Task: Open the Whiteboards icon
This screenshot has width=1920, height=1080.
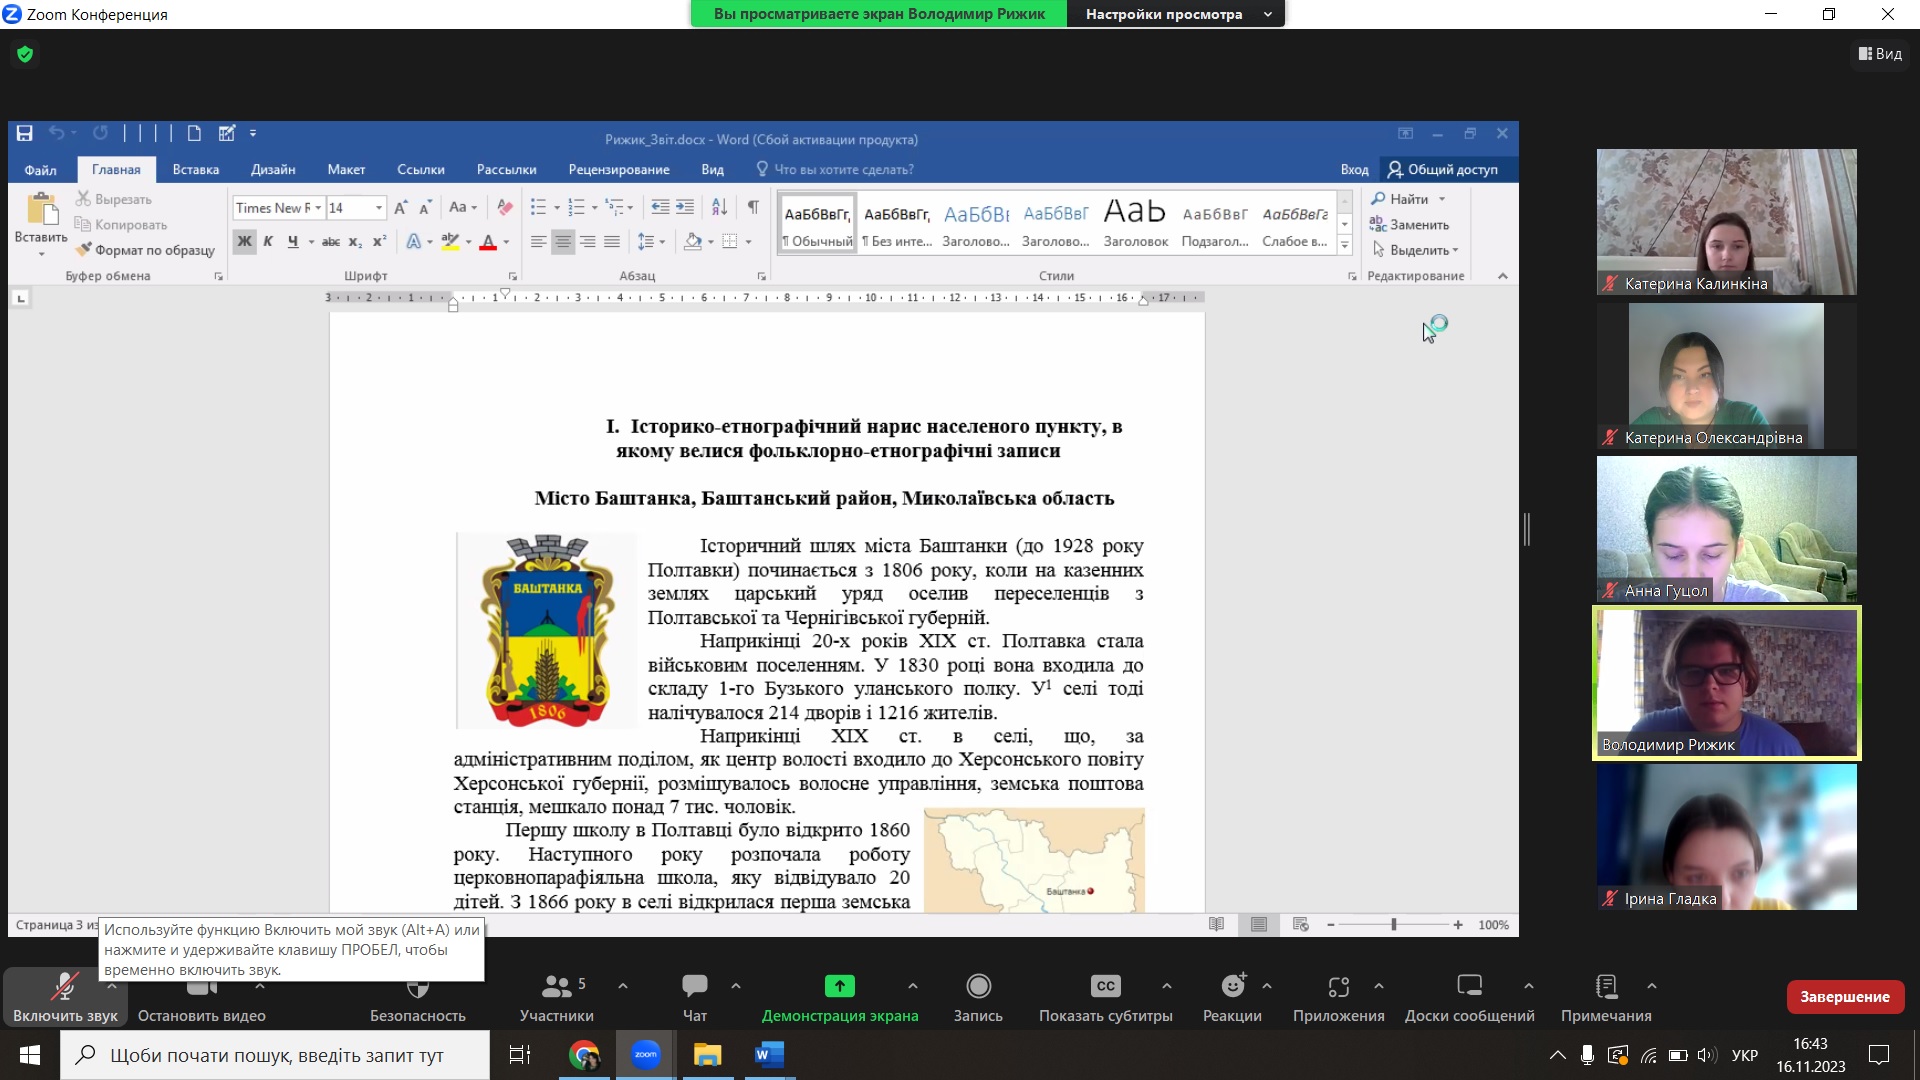Action: coord(1469,987)
